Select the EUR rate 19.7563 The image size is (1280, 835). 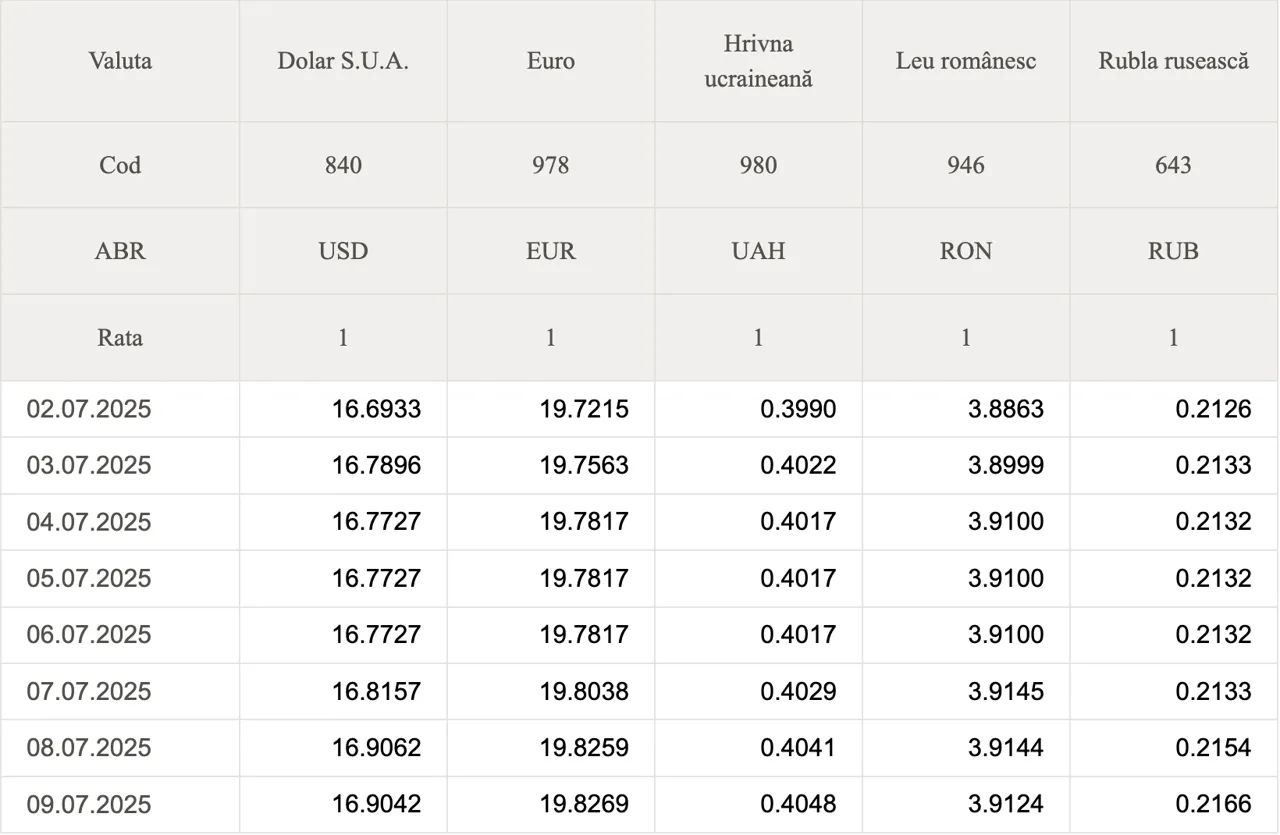[584, 465]
